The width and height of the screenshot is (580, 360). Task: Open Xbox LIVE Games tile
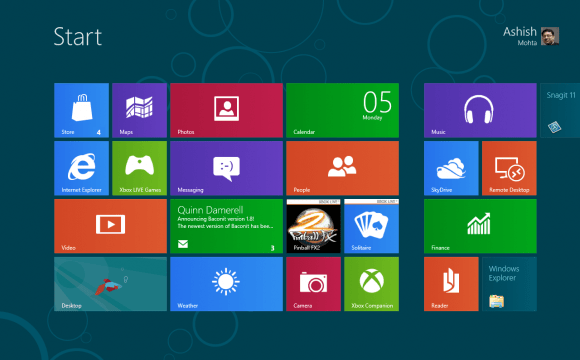point(139,168)
